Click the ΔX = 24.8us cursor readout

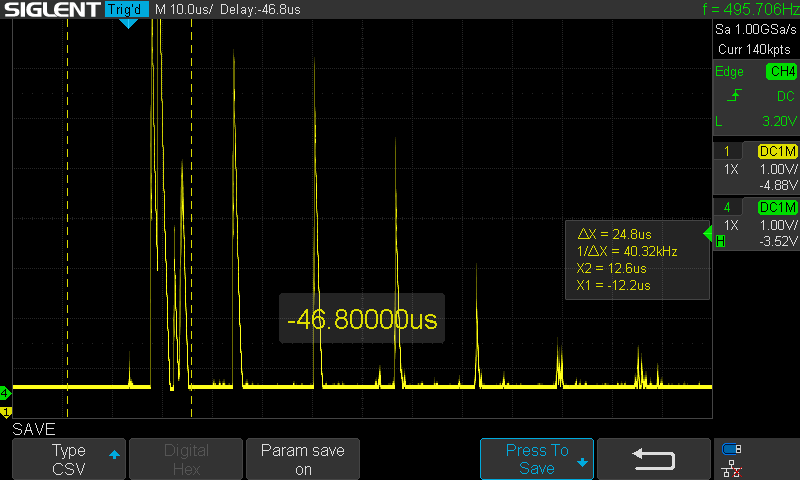pos(614,234)
